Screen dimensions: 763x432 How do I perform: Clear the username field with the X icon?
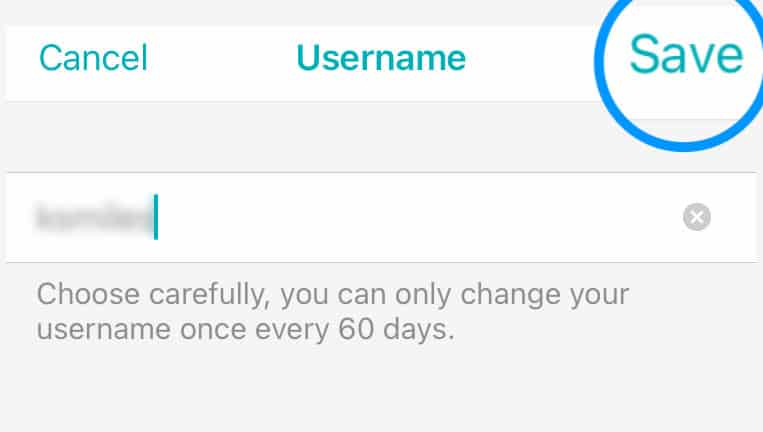697,217
